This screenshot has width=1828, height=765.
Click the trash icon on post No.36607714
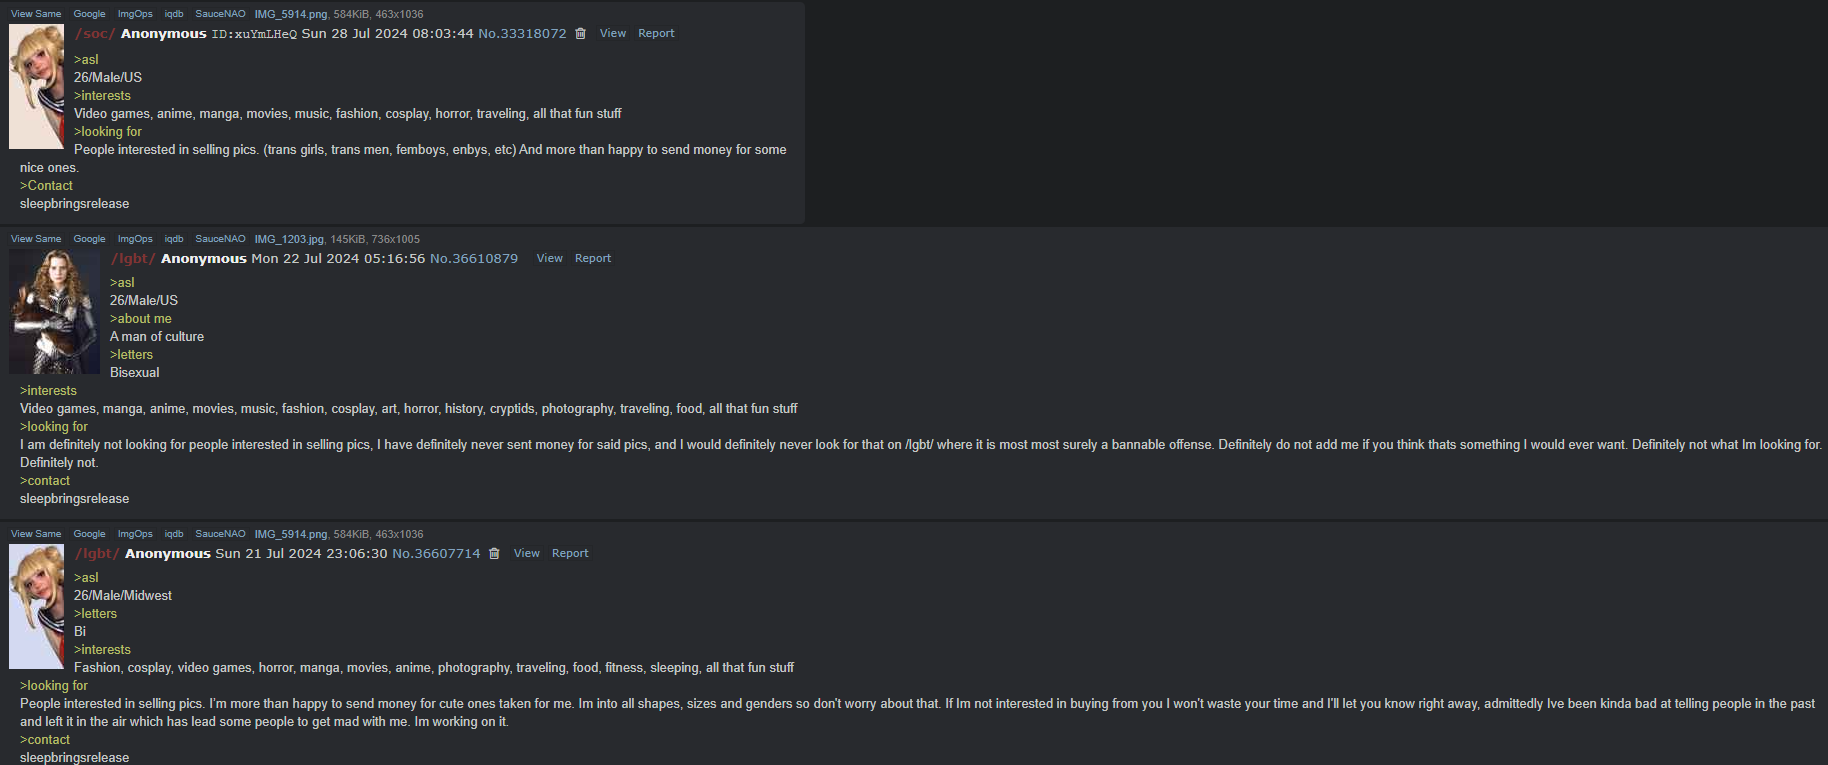(494, 554)
